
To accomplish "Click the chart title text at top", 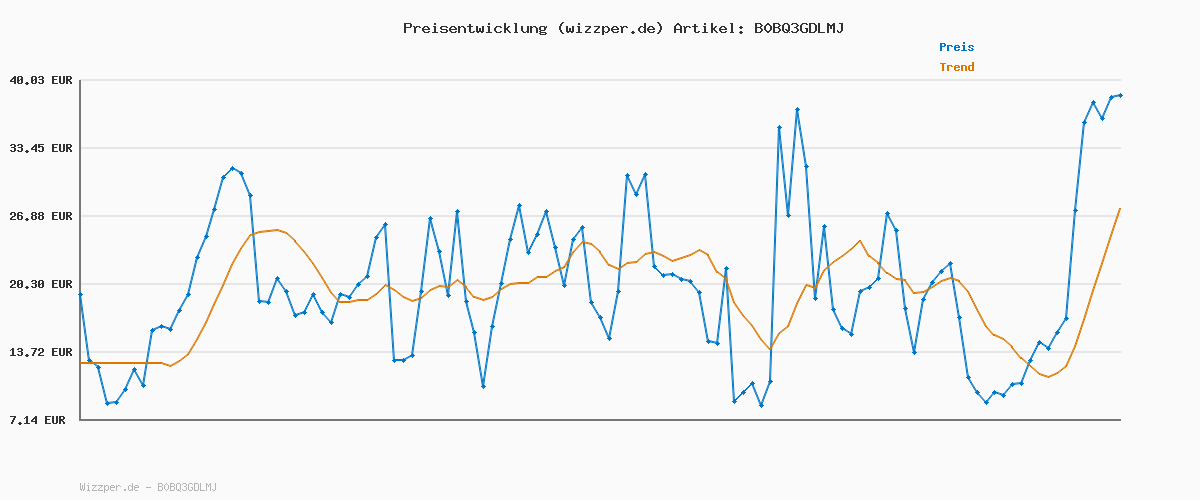I will pyautogui.click(x=623, y=28).
